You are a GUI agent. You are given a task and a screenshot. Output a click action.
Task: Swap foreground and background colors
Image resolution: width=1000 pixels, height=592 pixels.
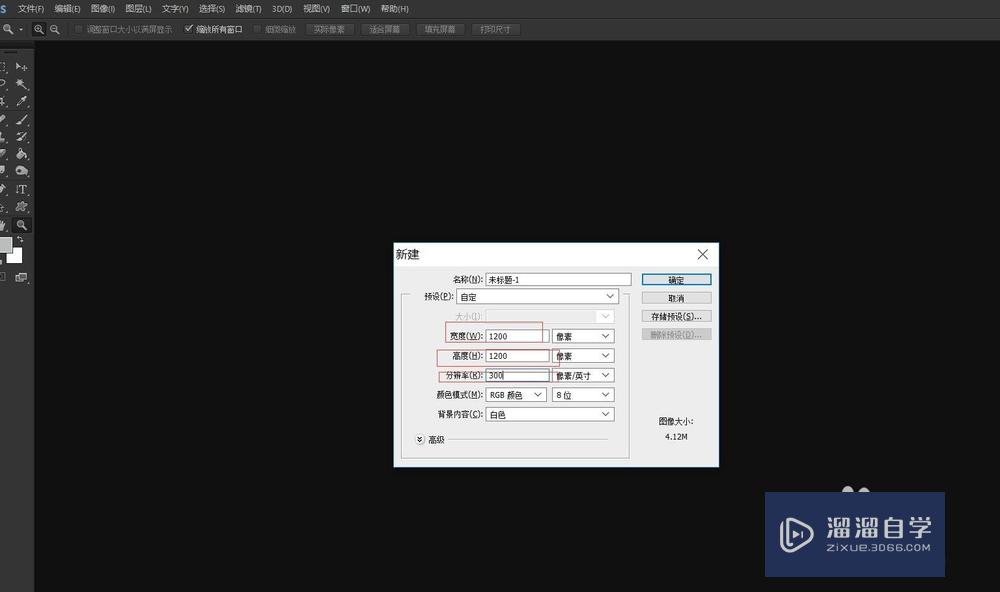(20, 239)
